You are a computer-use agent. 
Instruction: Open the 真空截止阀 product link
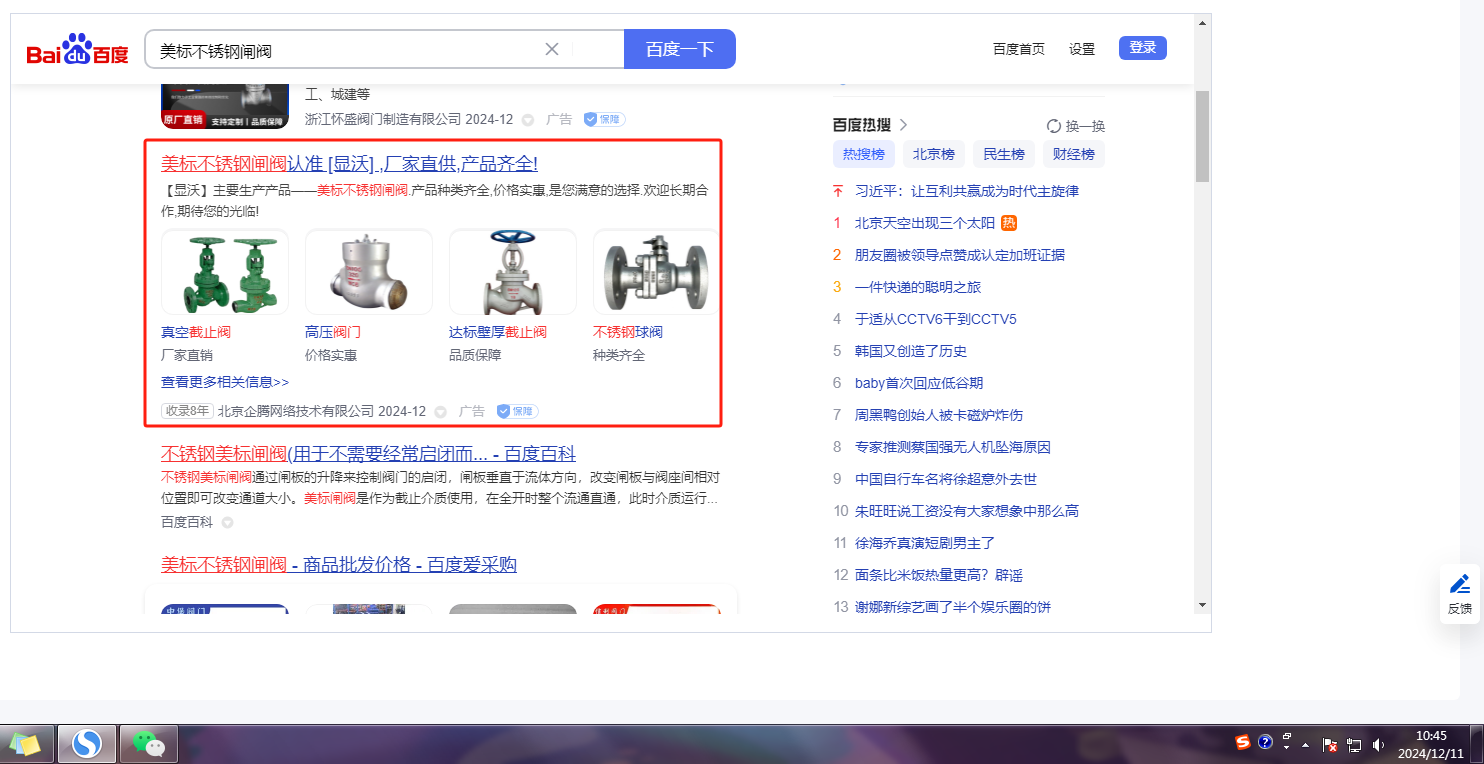pyautogui.click(x=196, y=332)
